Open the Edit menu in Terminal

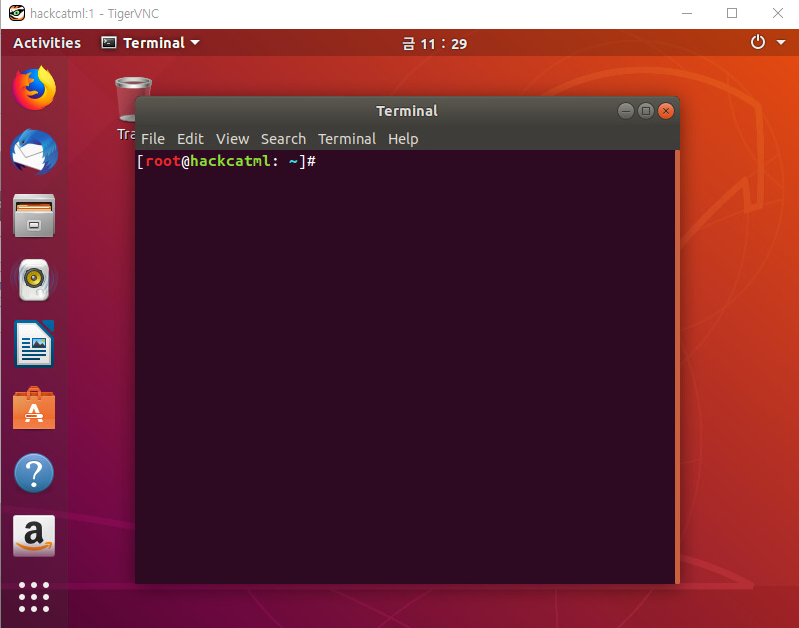tap(190, 139)
